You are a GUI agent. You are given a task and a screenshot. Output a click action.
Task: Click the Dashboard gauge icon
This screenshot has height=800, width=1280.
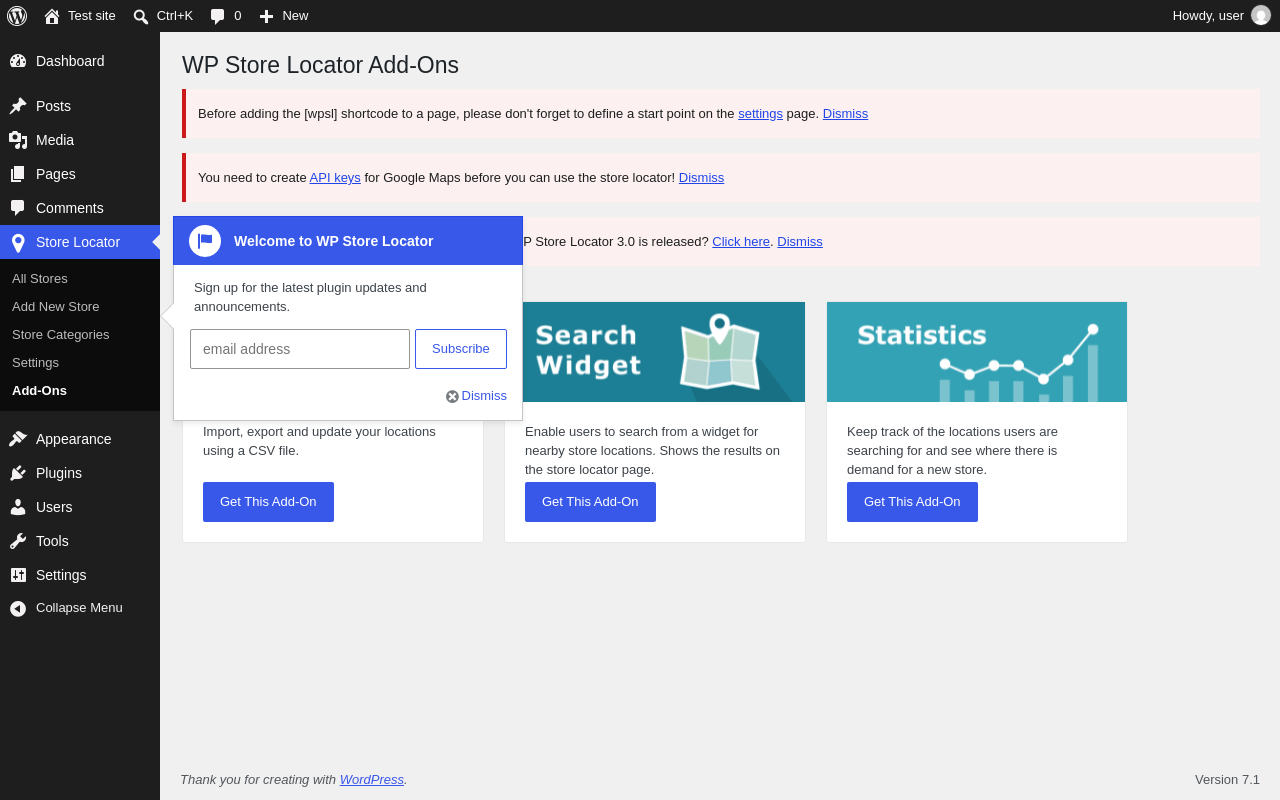pos(18,61)
